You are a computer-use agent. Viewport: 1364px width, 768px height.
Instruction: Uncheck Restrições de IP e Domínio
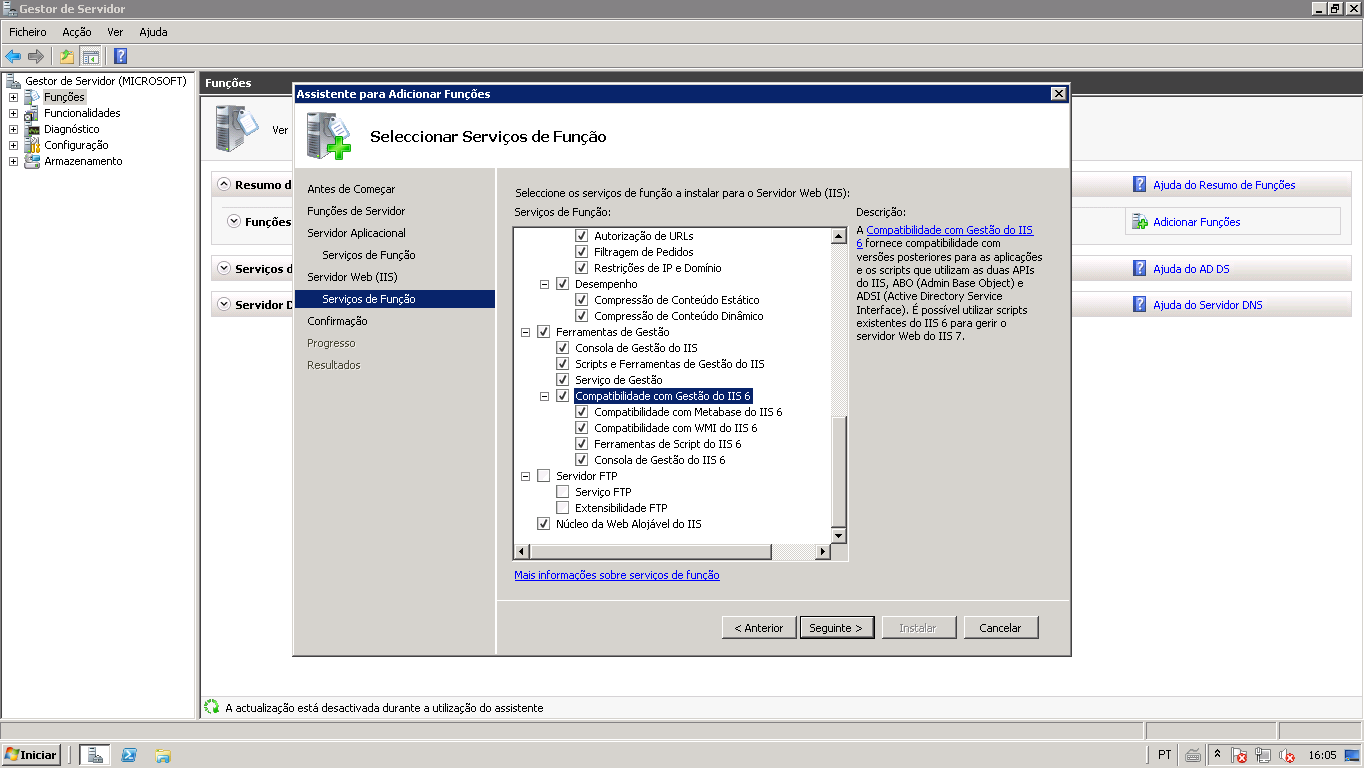click(x=581, y=268)
